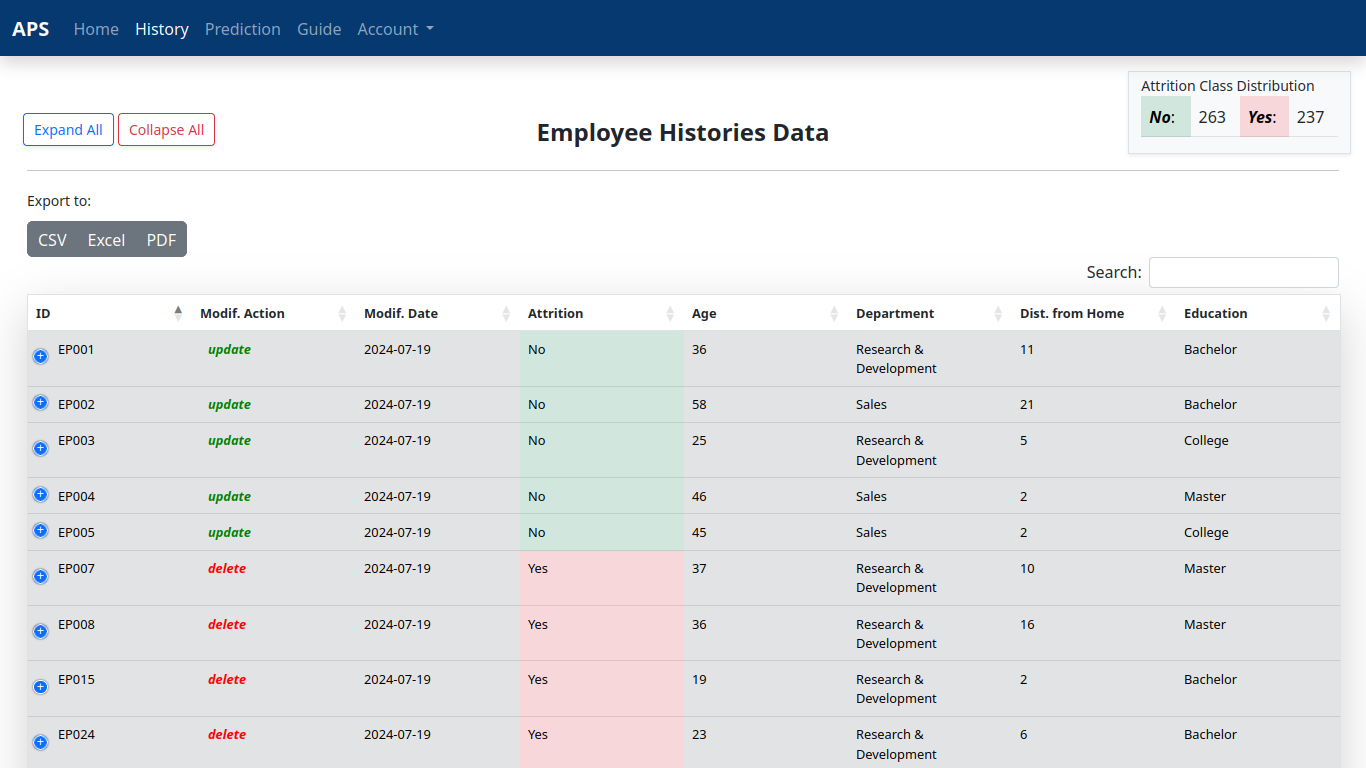This screenshot has height=768, width=1366.
Task: Open the Account dropdown menu
Action: (395, 29)
